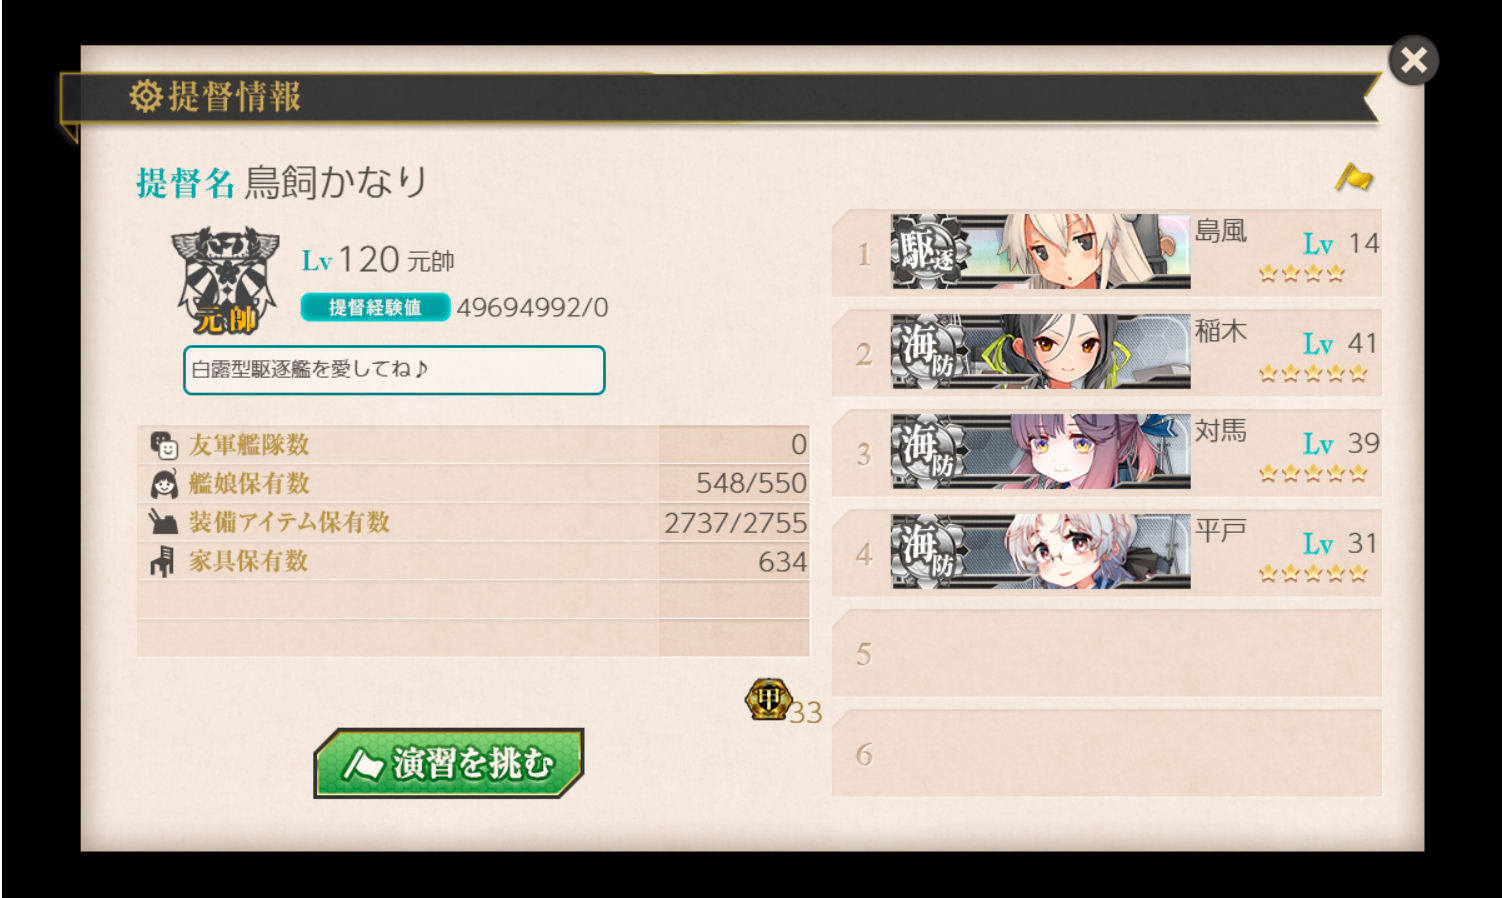1502x898 pixels.
Task: Click the 提督経験値 label badge
Action: click(375, 307)
